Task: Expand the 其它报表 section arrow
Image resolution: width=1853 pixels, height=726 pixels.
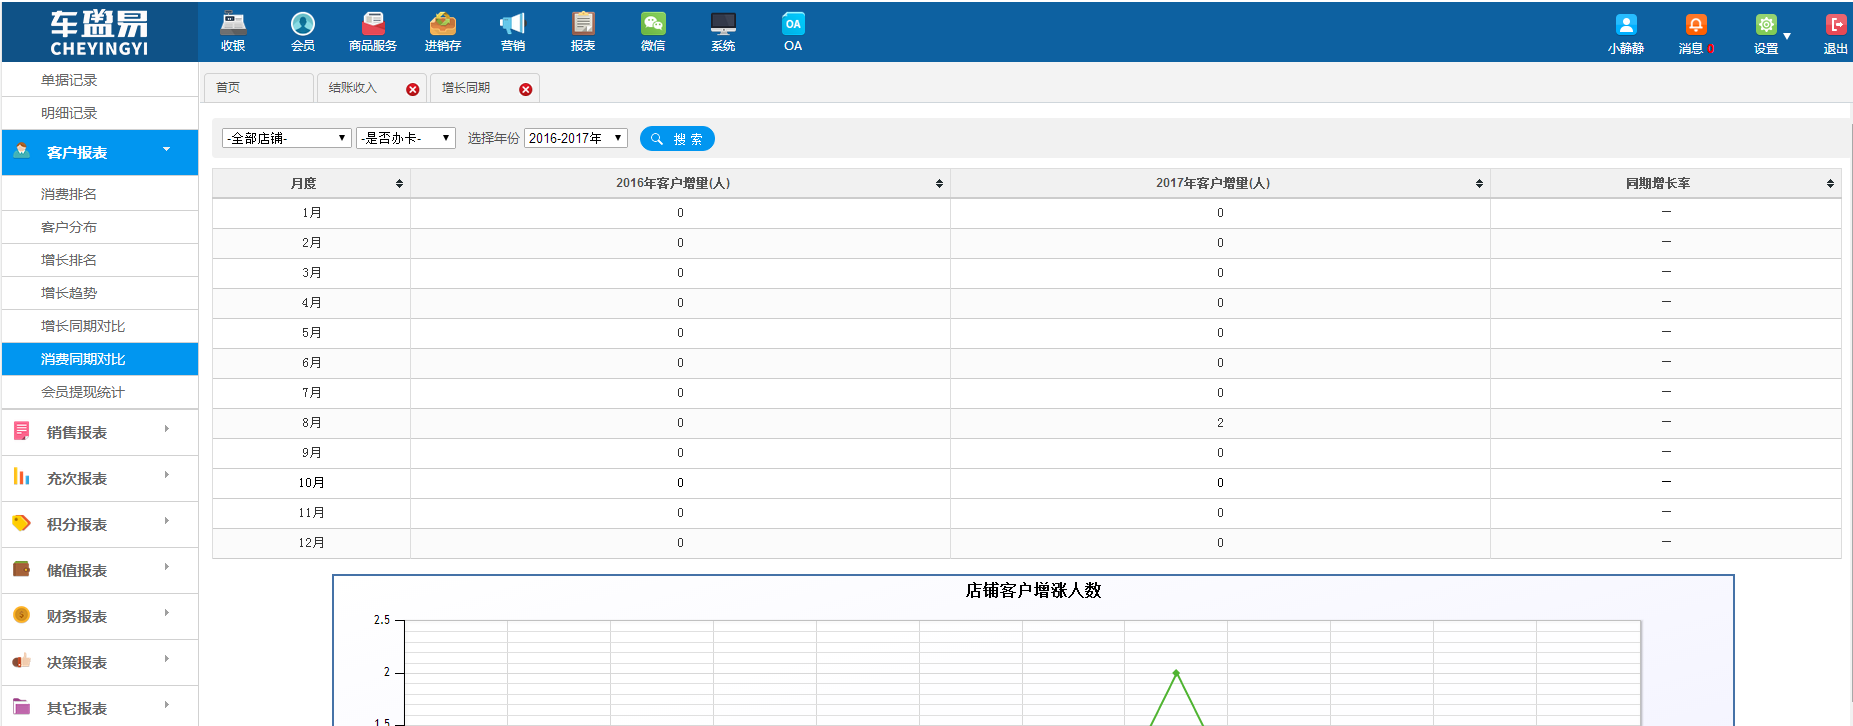Action: click(166, 705)
